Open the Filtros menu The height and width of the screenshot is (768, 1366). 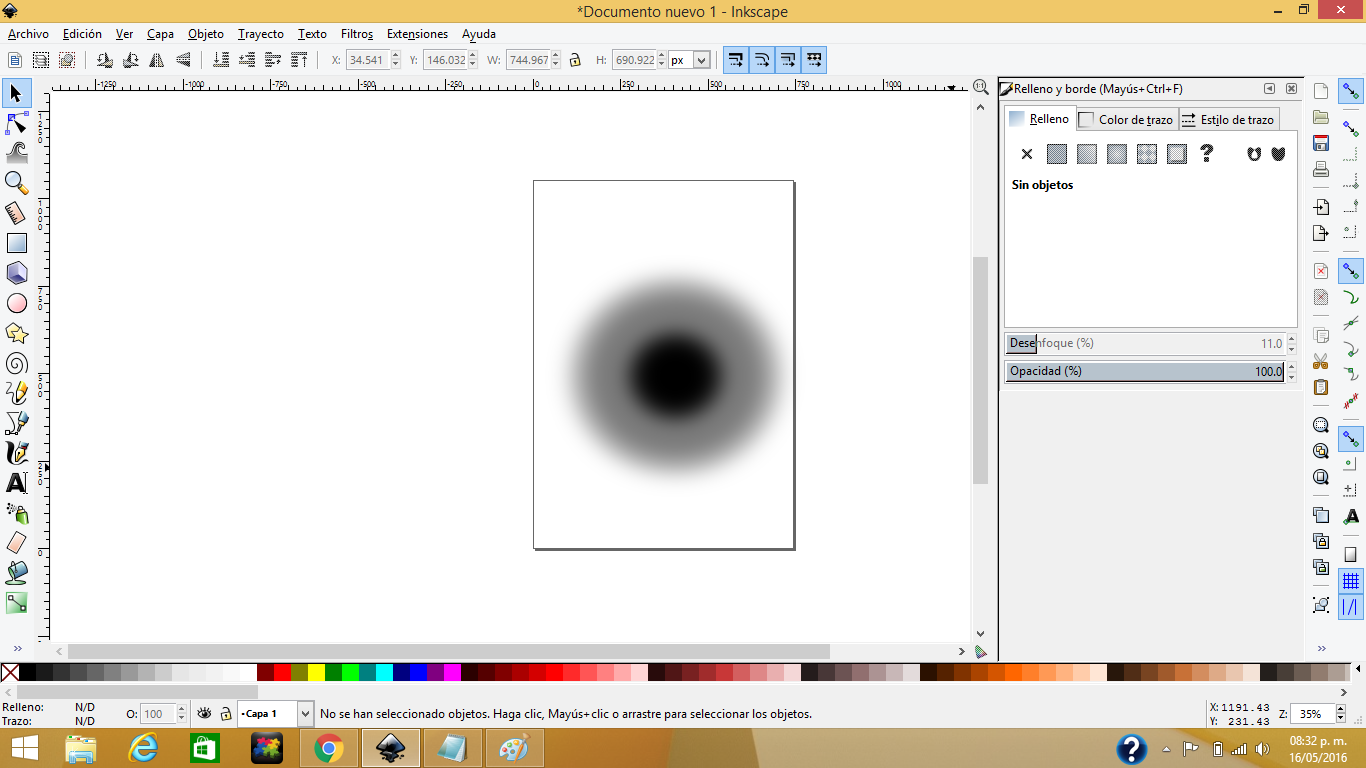(x=356, y=33)
